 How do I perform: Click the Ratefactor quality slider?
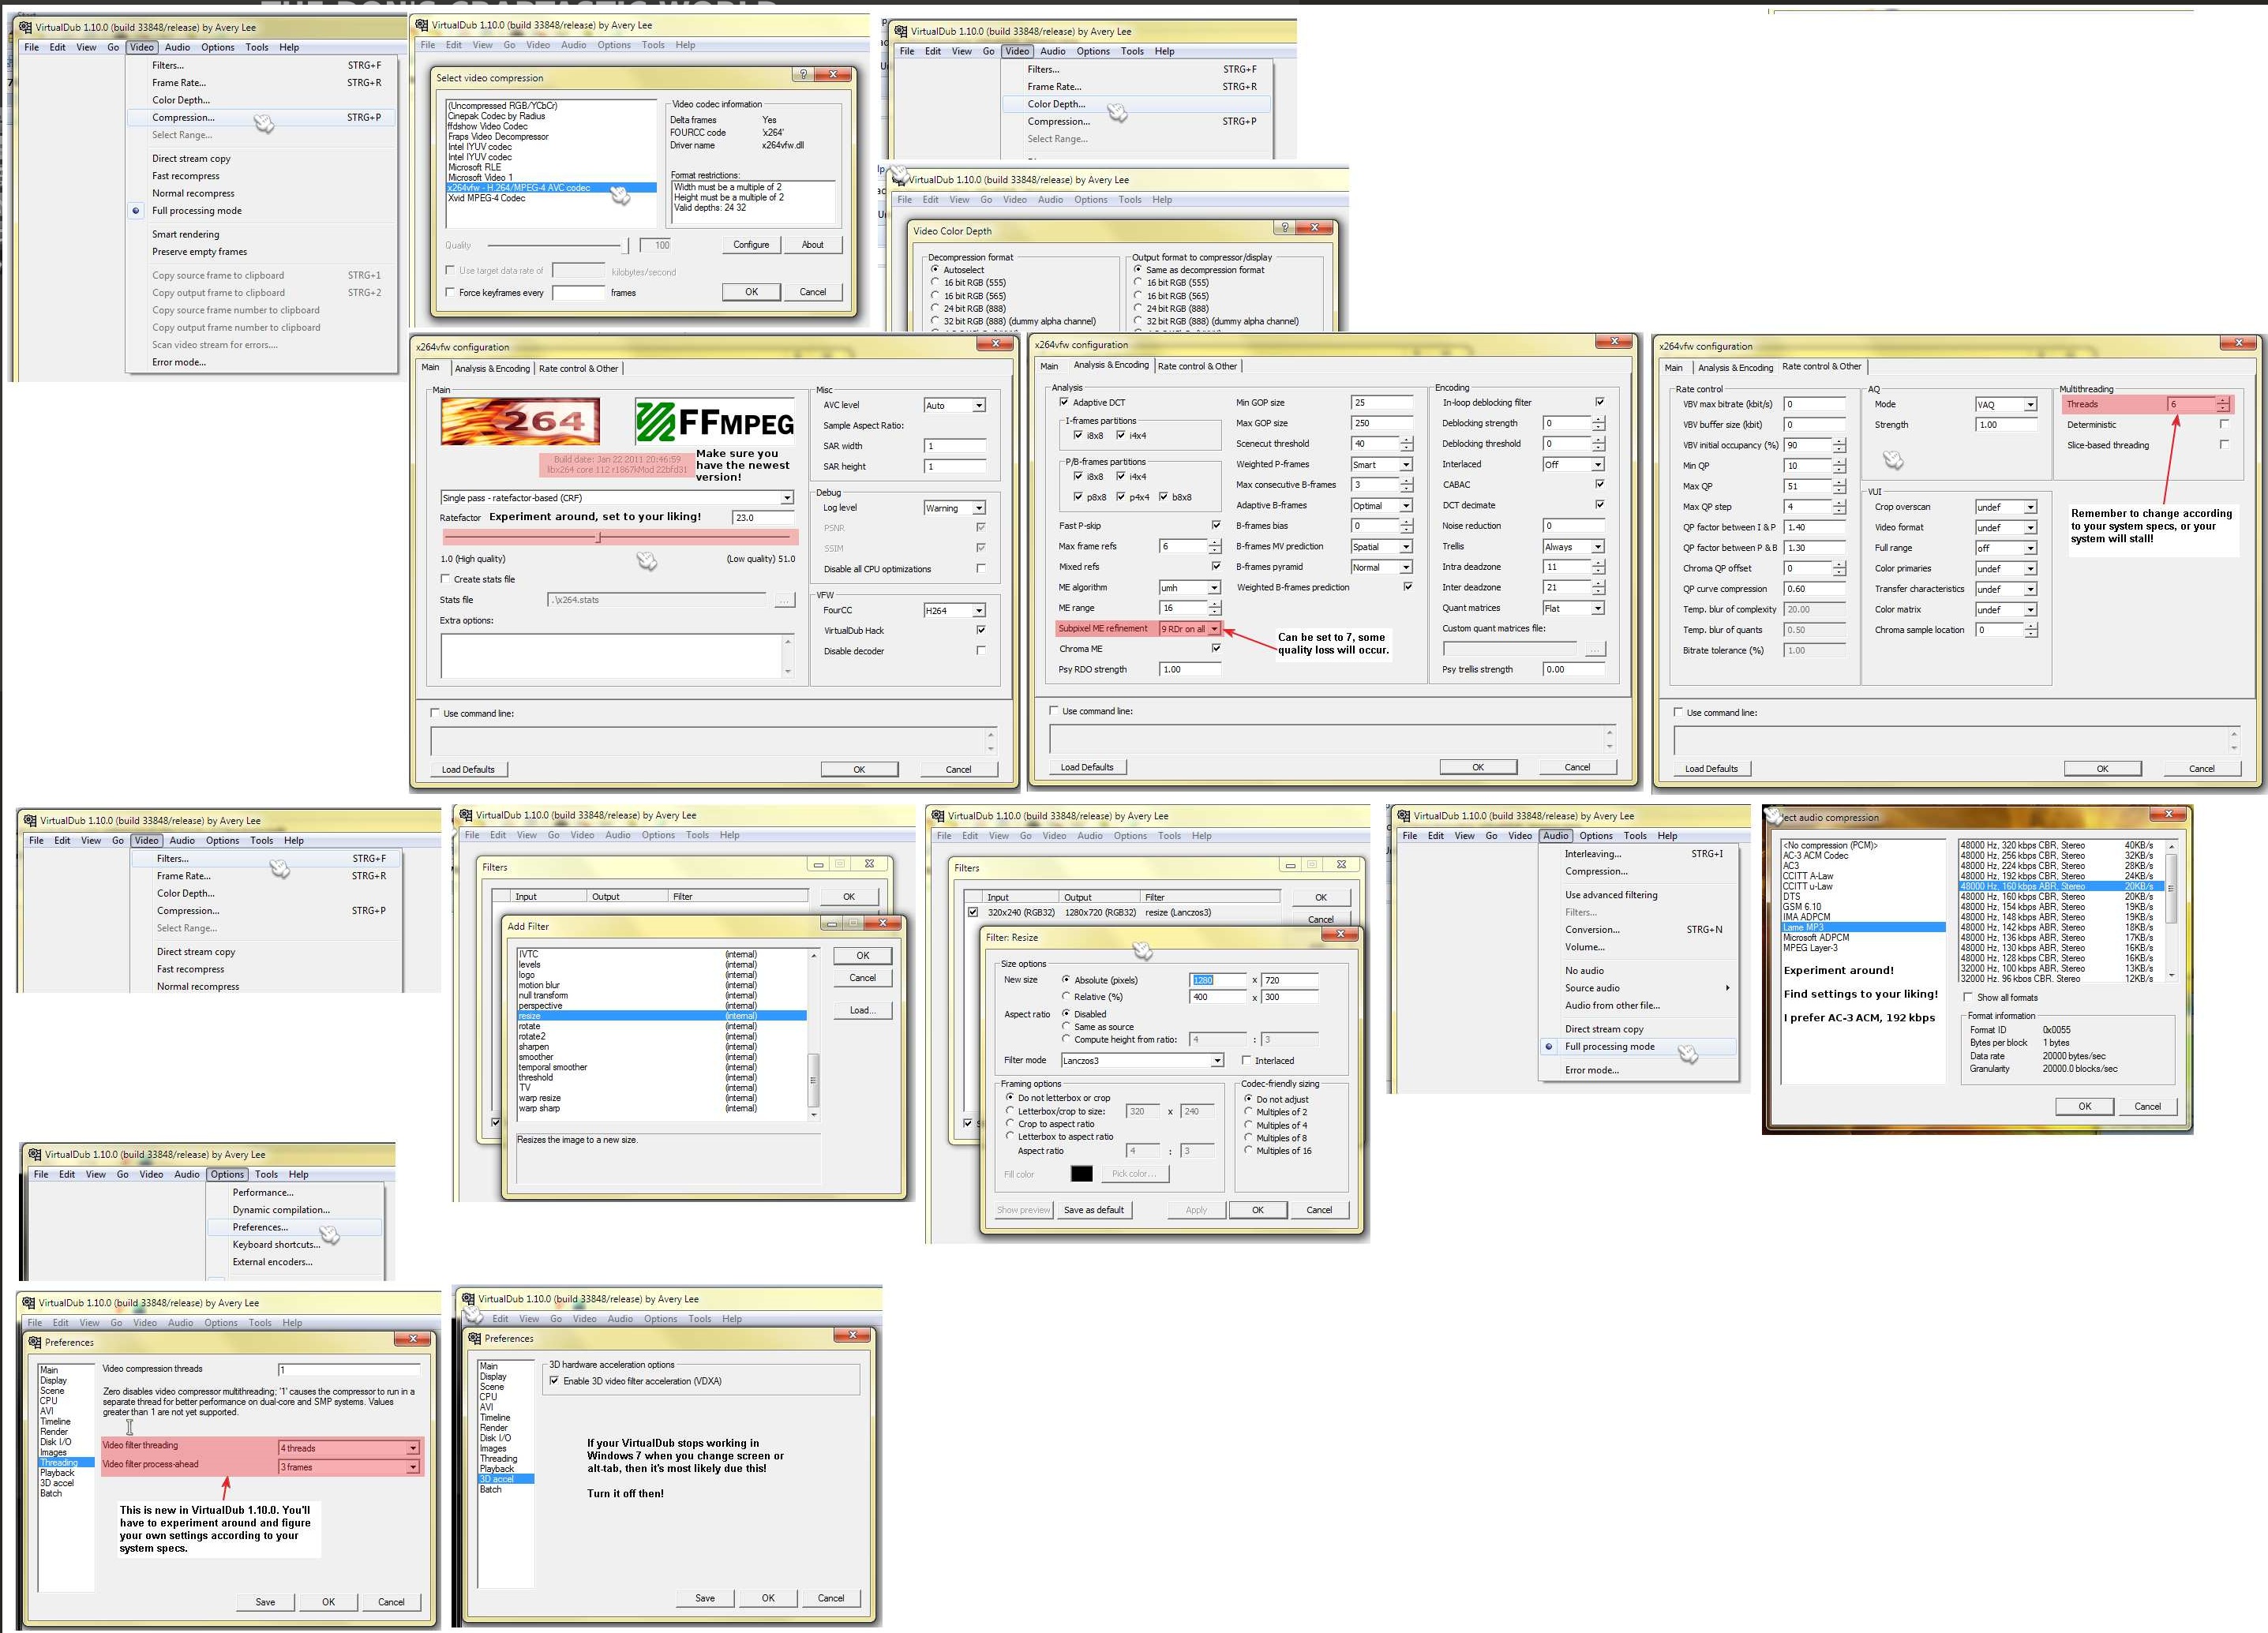pyautogui.click(x=598, y=538)
